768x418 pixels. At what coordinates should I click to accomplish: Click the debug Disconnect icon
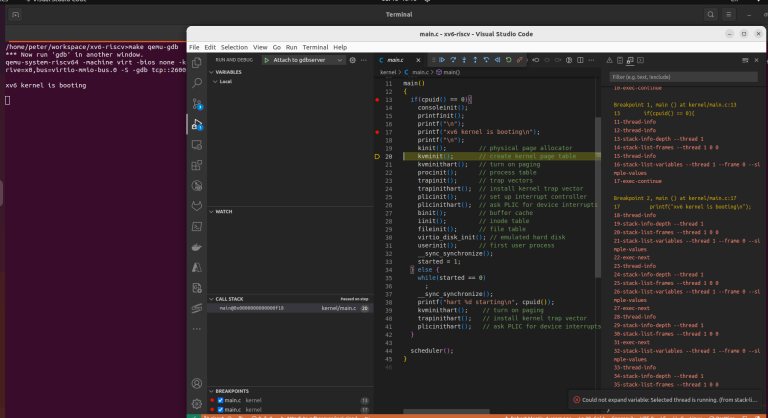click(x=520, y=60)
